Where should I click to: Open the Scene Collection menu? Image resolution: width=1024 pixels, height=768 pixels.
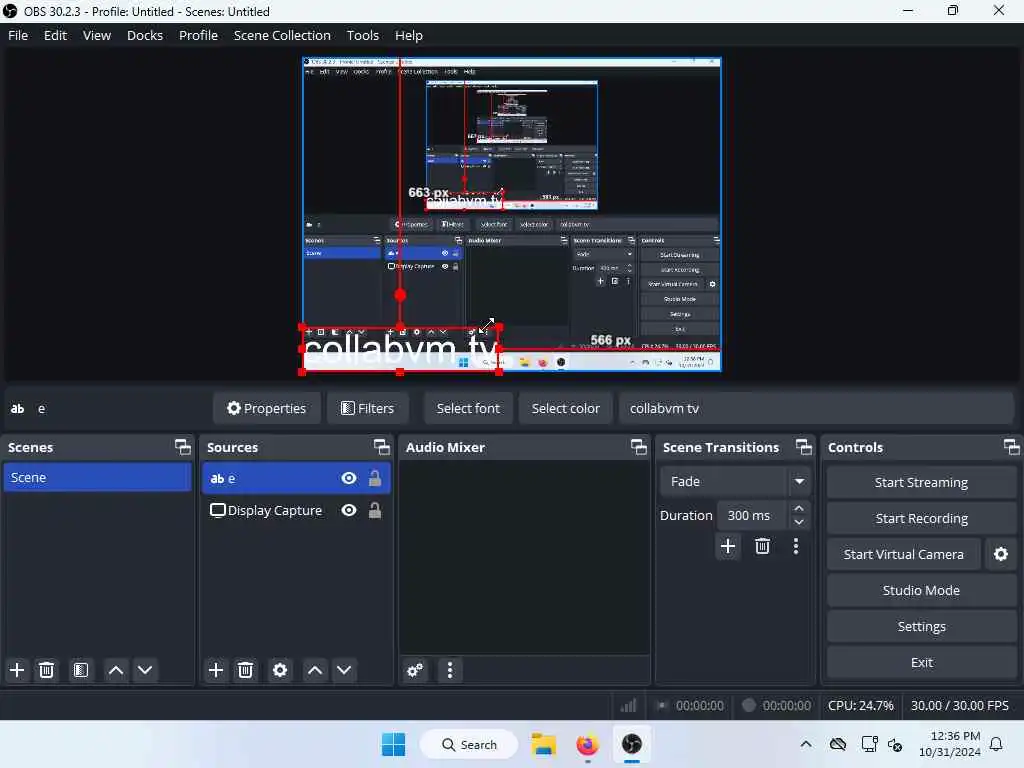(282, 35)
